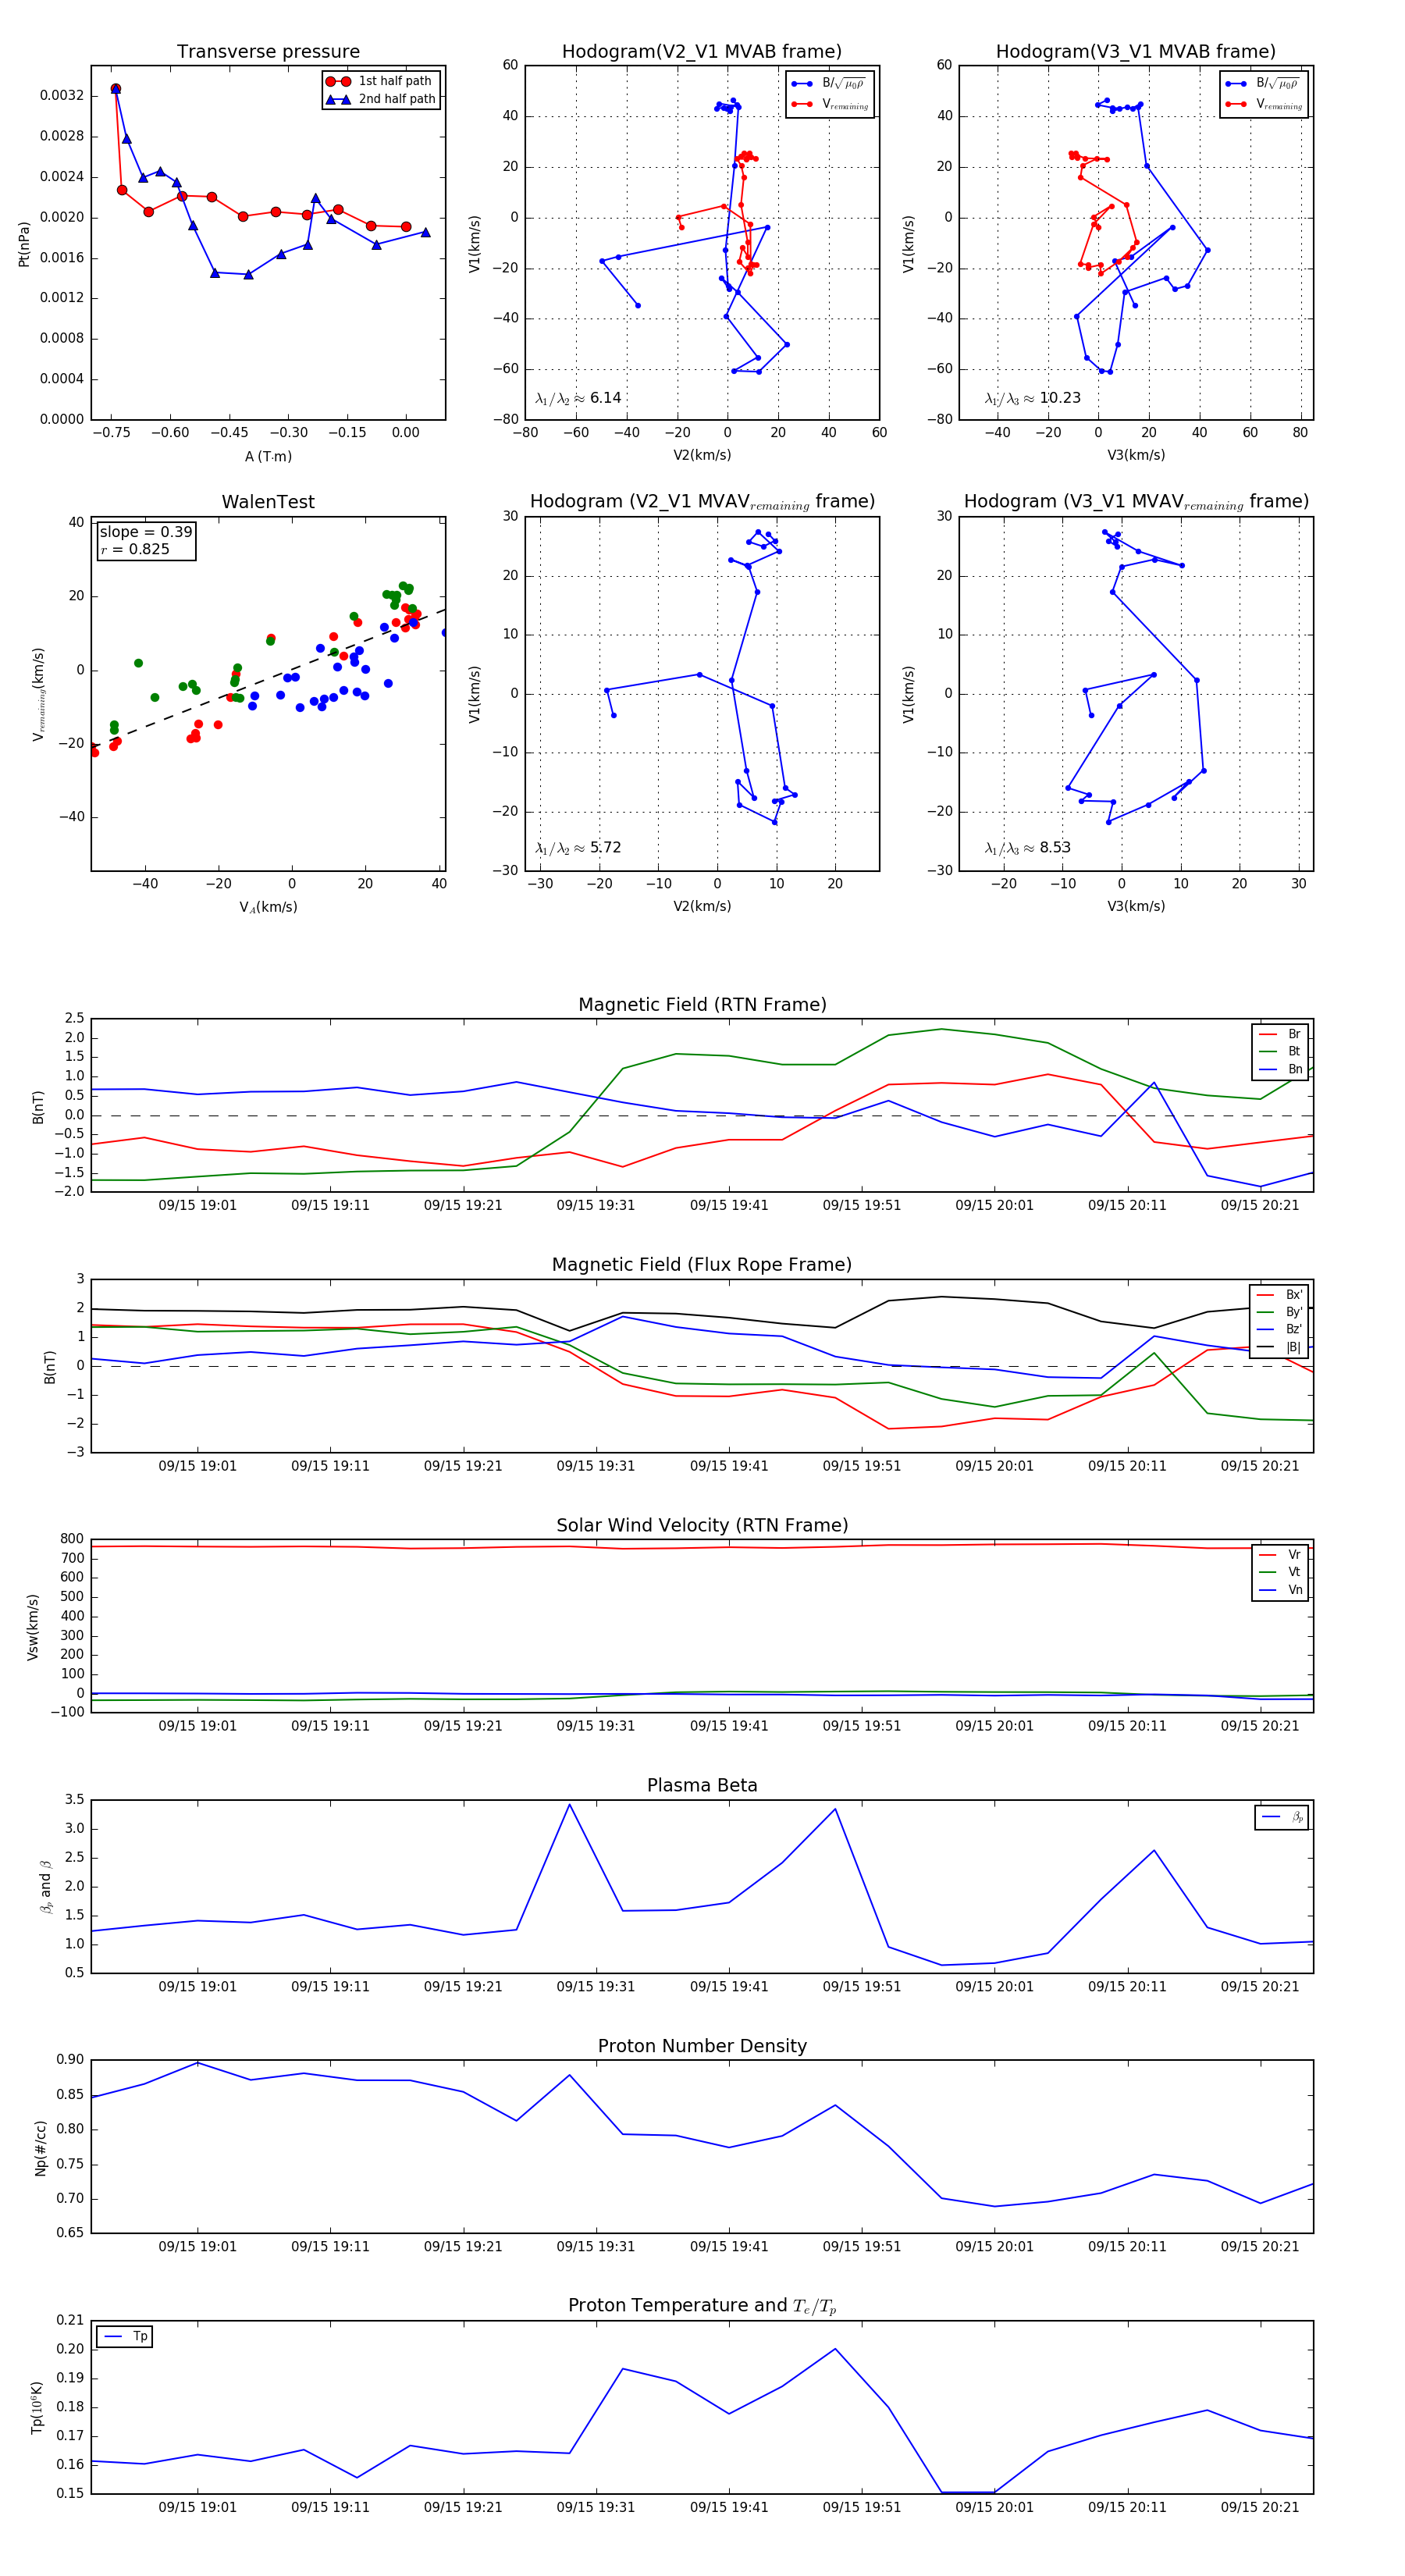Select '1st half path' legend entry
This screenshot has width=1405, height=2576.
click(381, 81)
